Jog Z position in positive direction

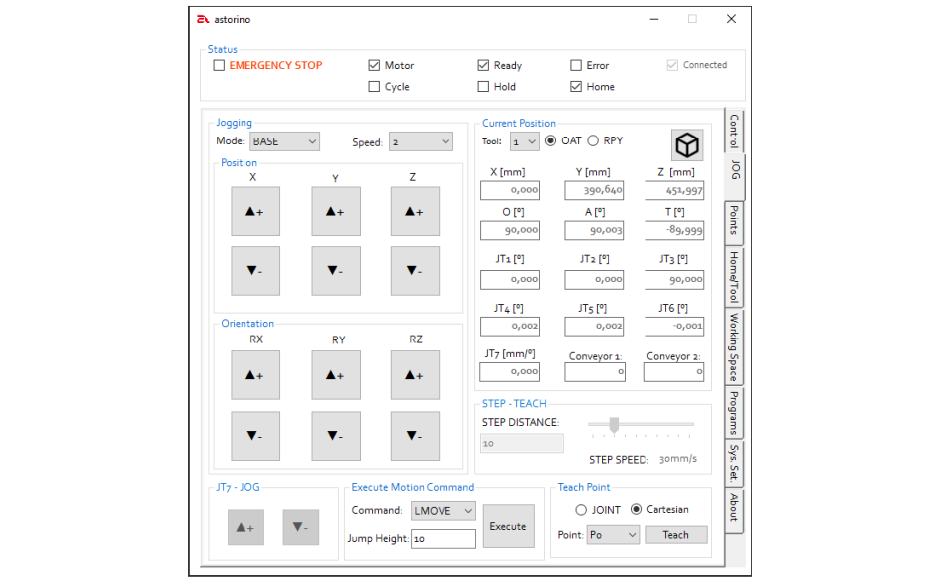click(415, 211)
